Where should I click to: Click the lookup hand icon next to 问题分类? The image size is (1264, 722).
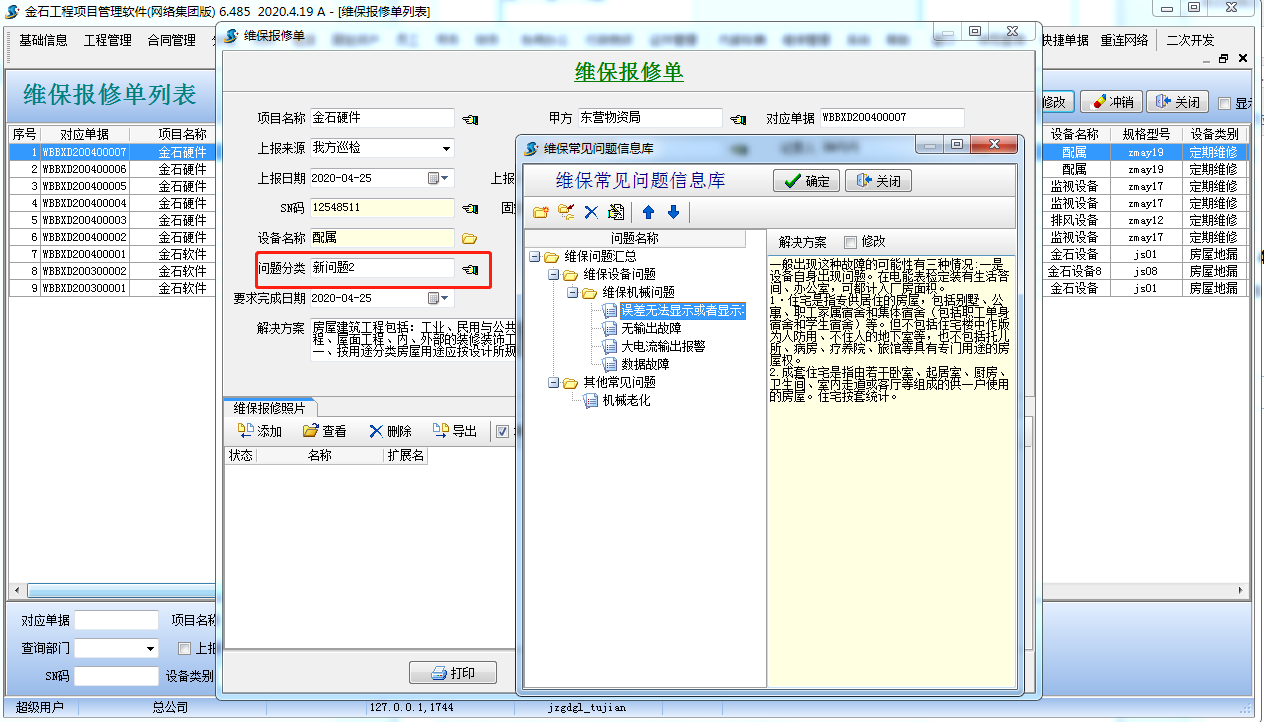(x=469, y=269)
